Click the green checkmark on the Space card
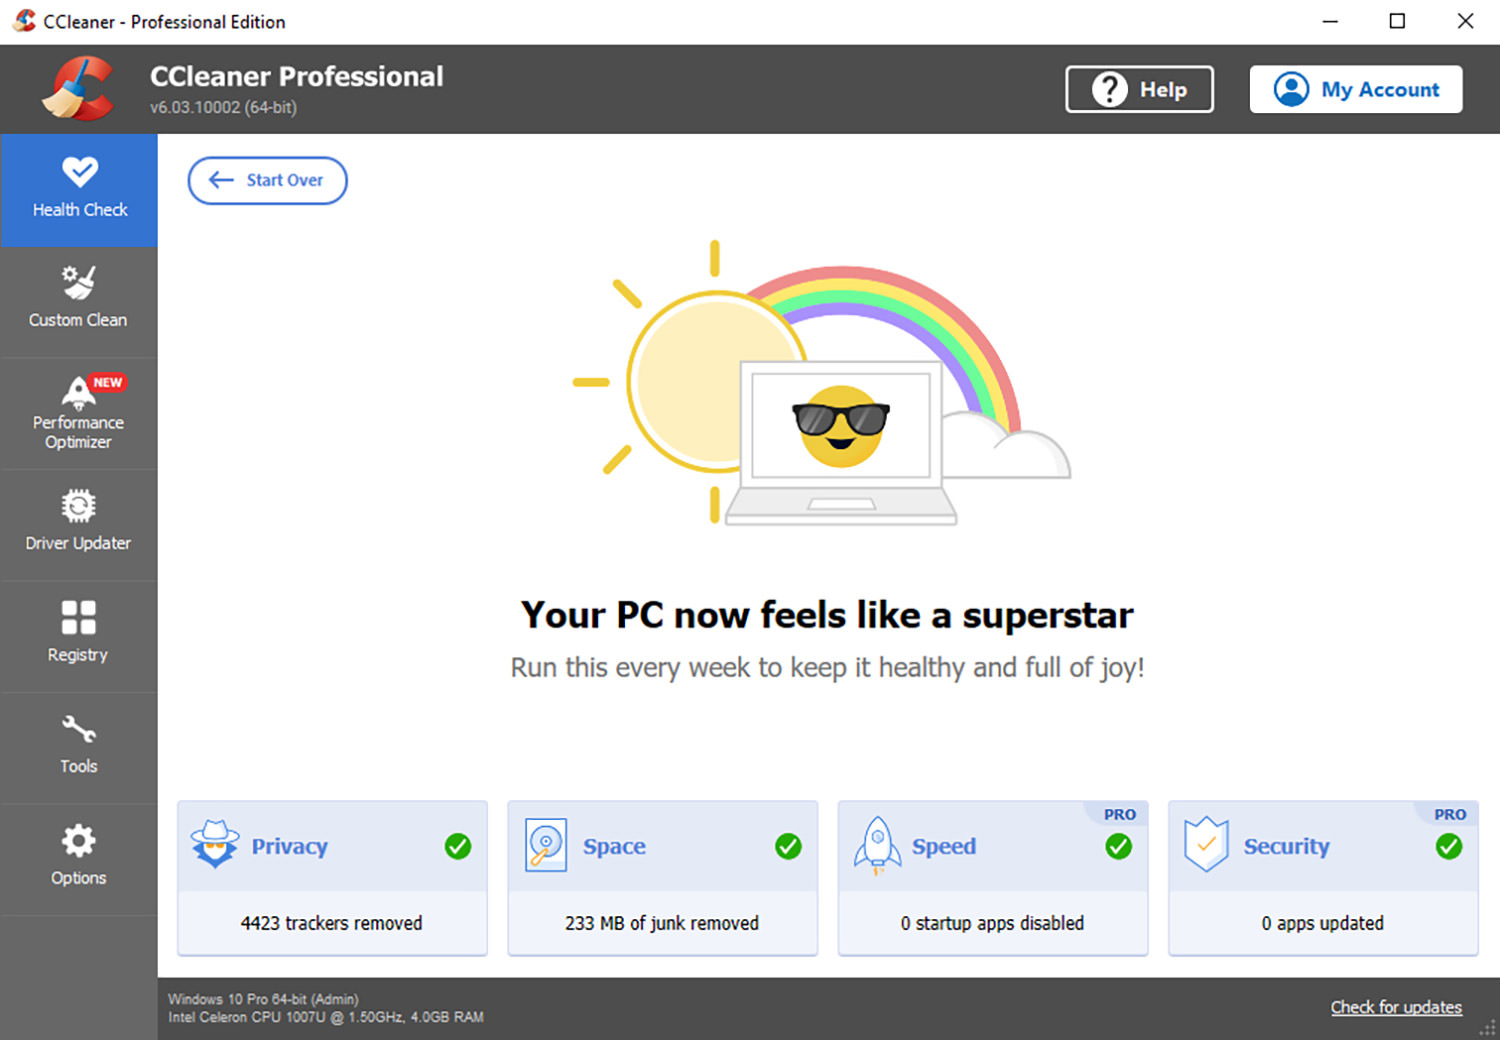 (788, 846)
